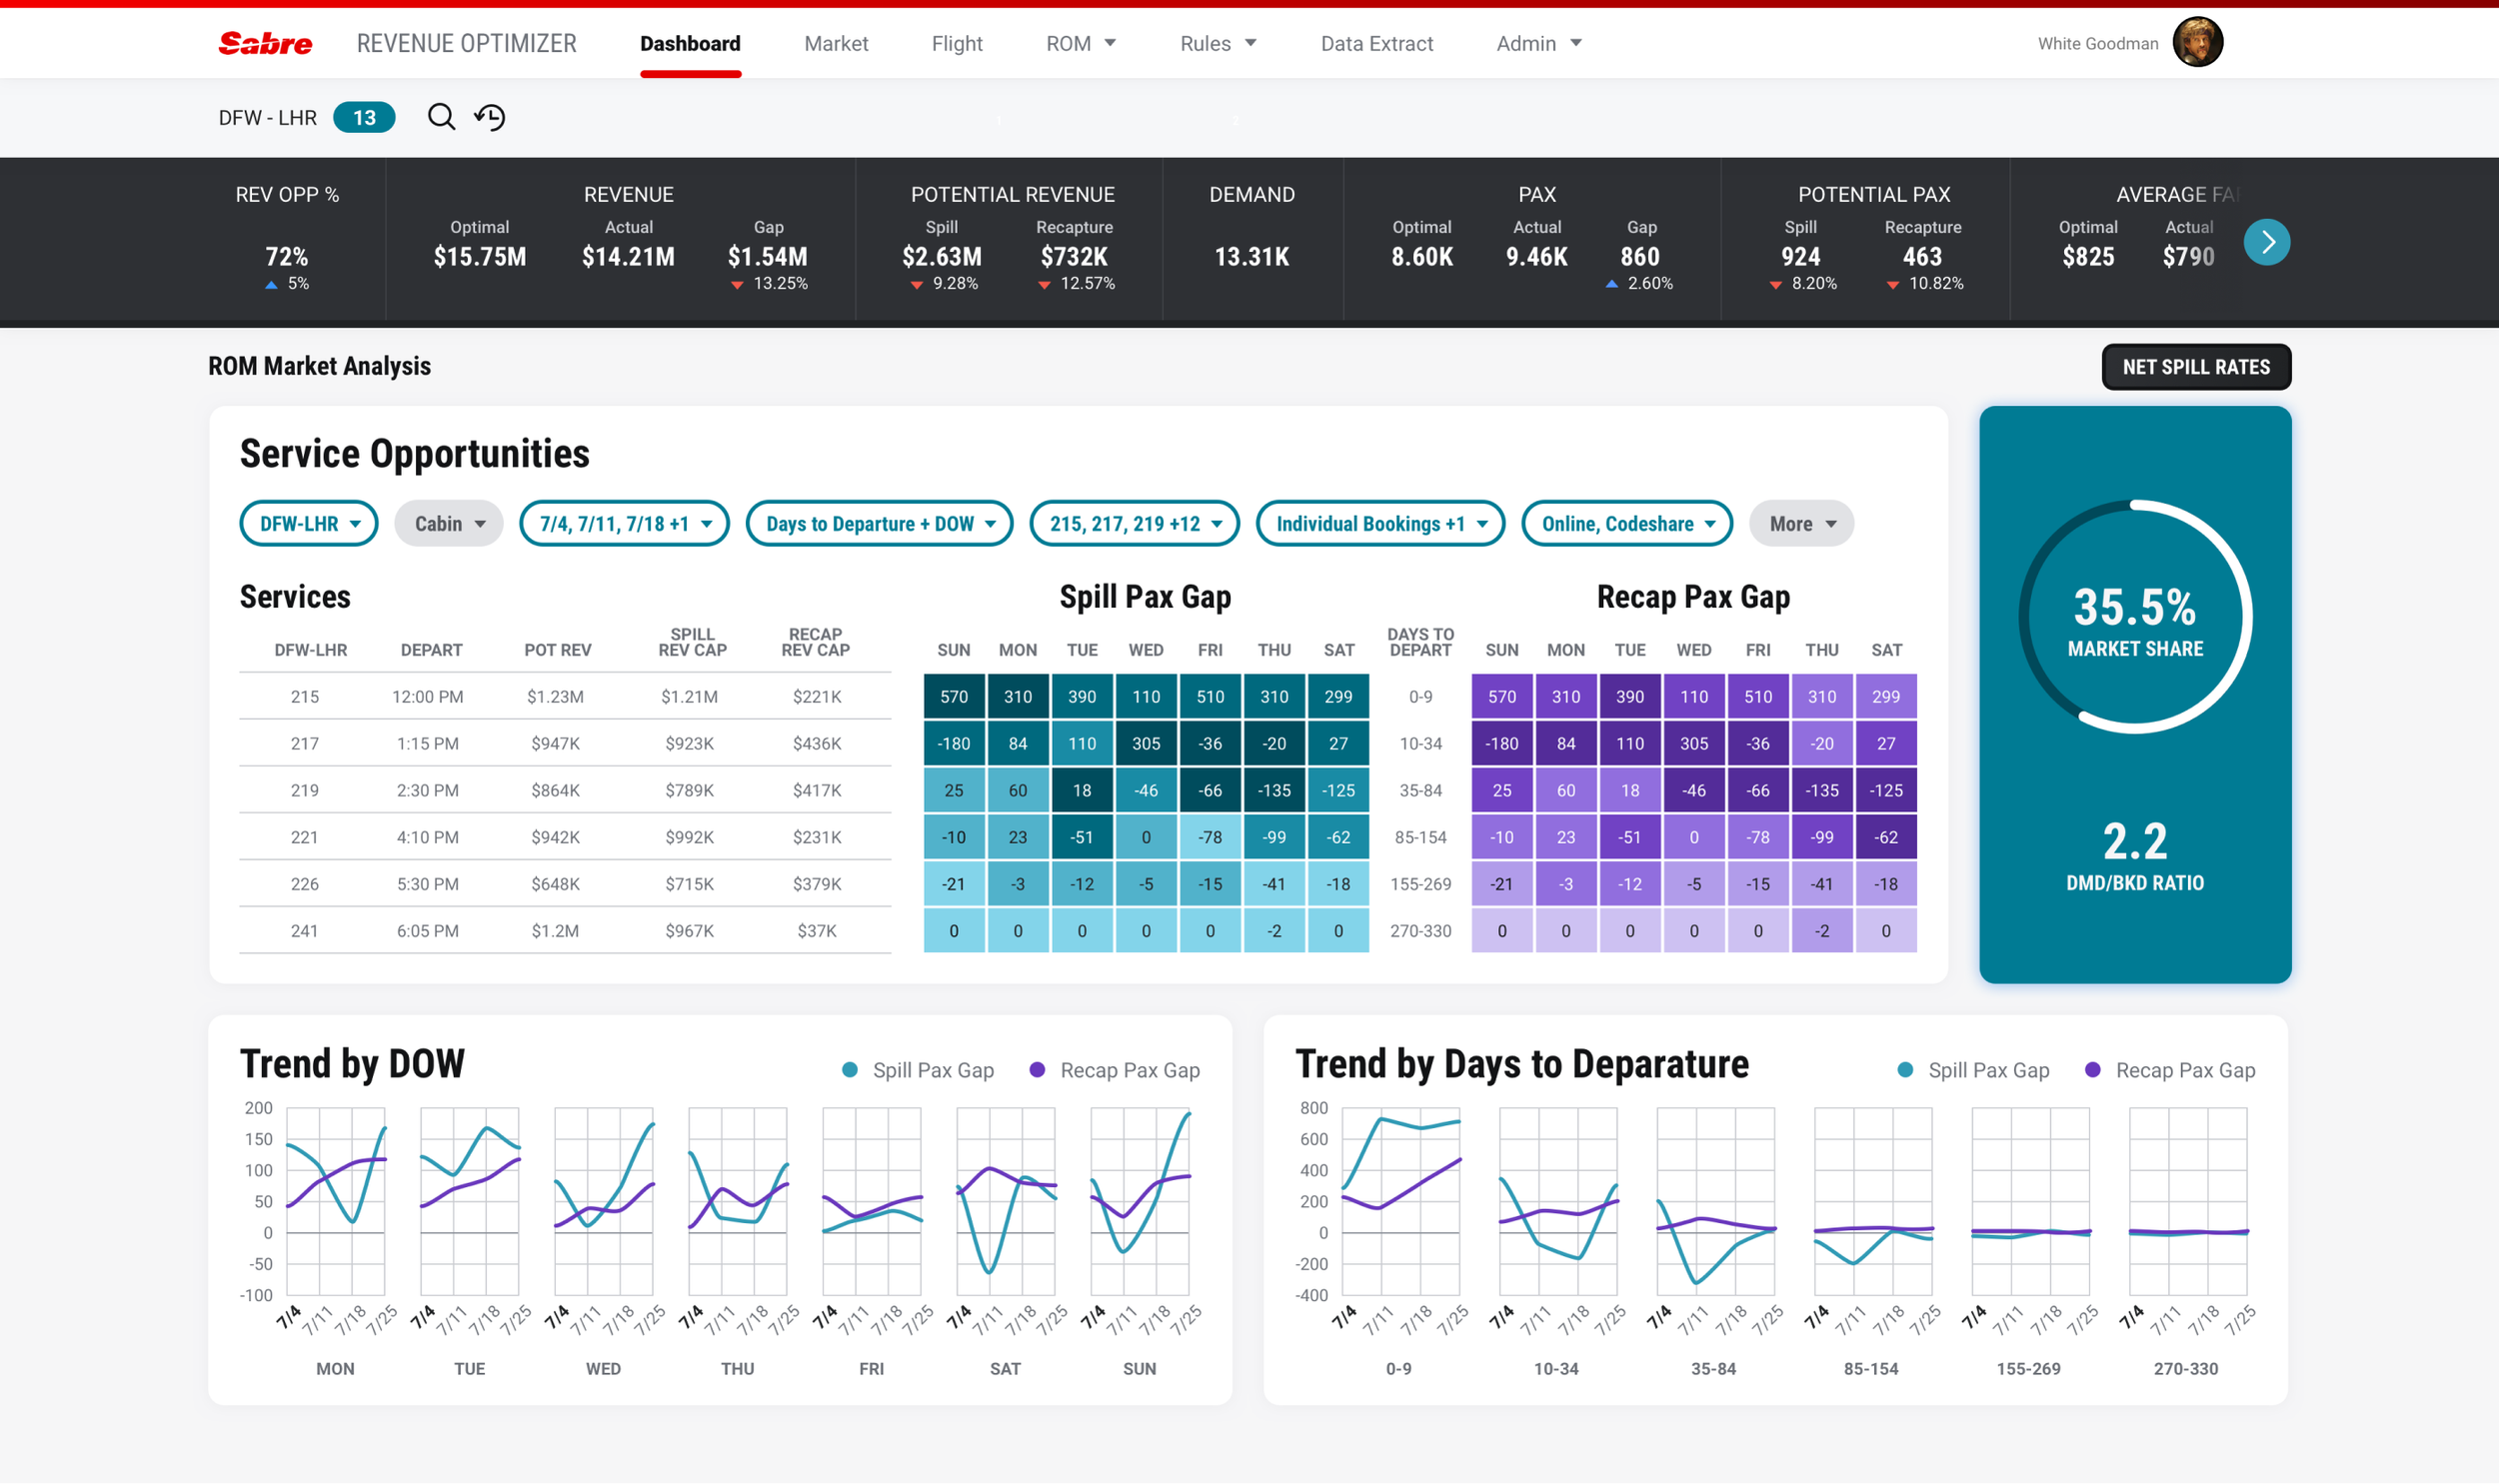Switch to the Market tab
Screen dimensions: 2499x1484
836,43
